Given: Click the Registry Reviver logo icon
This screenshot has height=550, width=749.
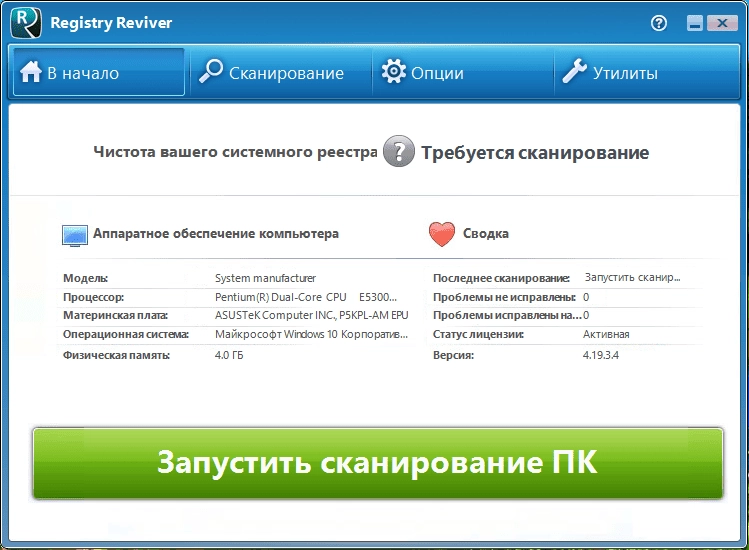Looking at the screenshot, I should (x=26, y=22).
